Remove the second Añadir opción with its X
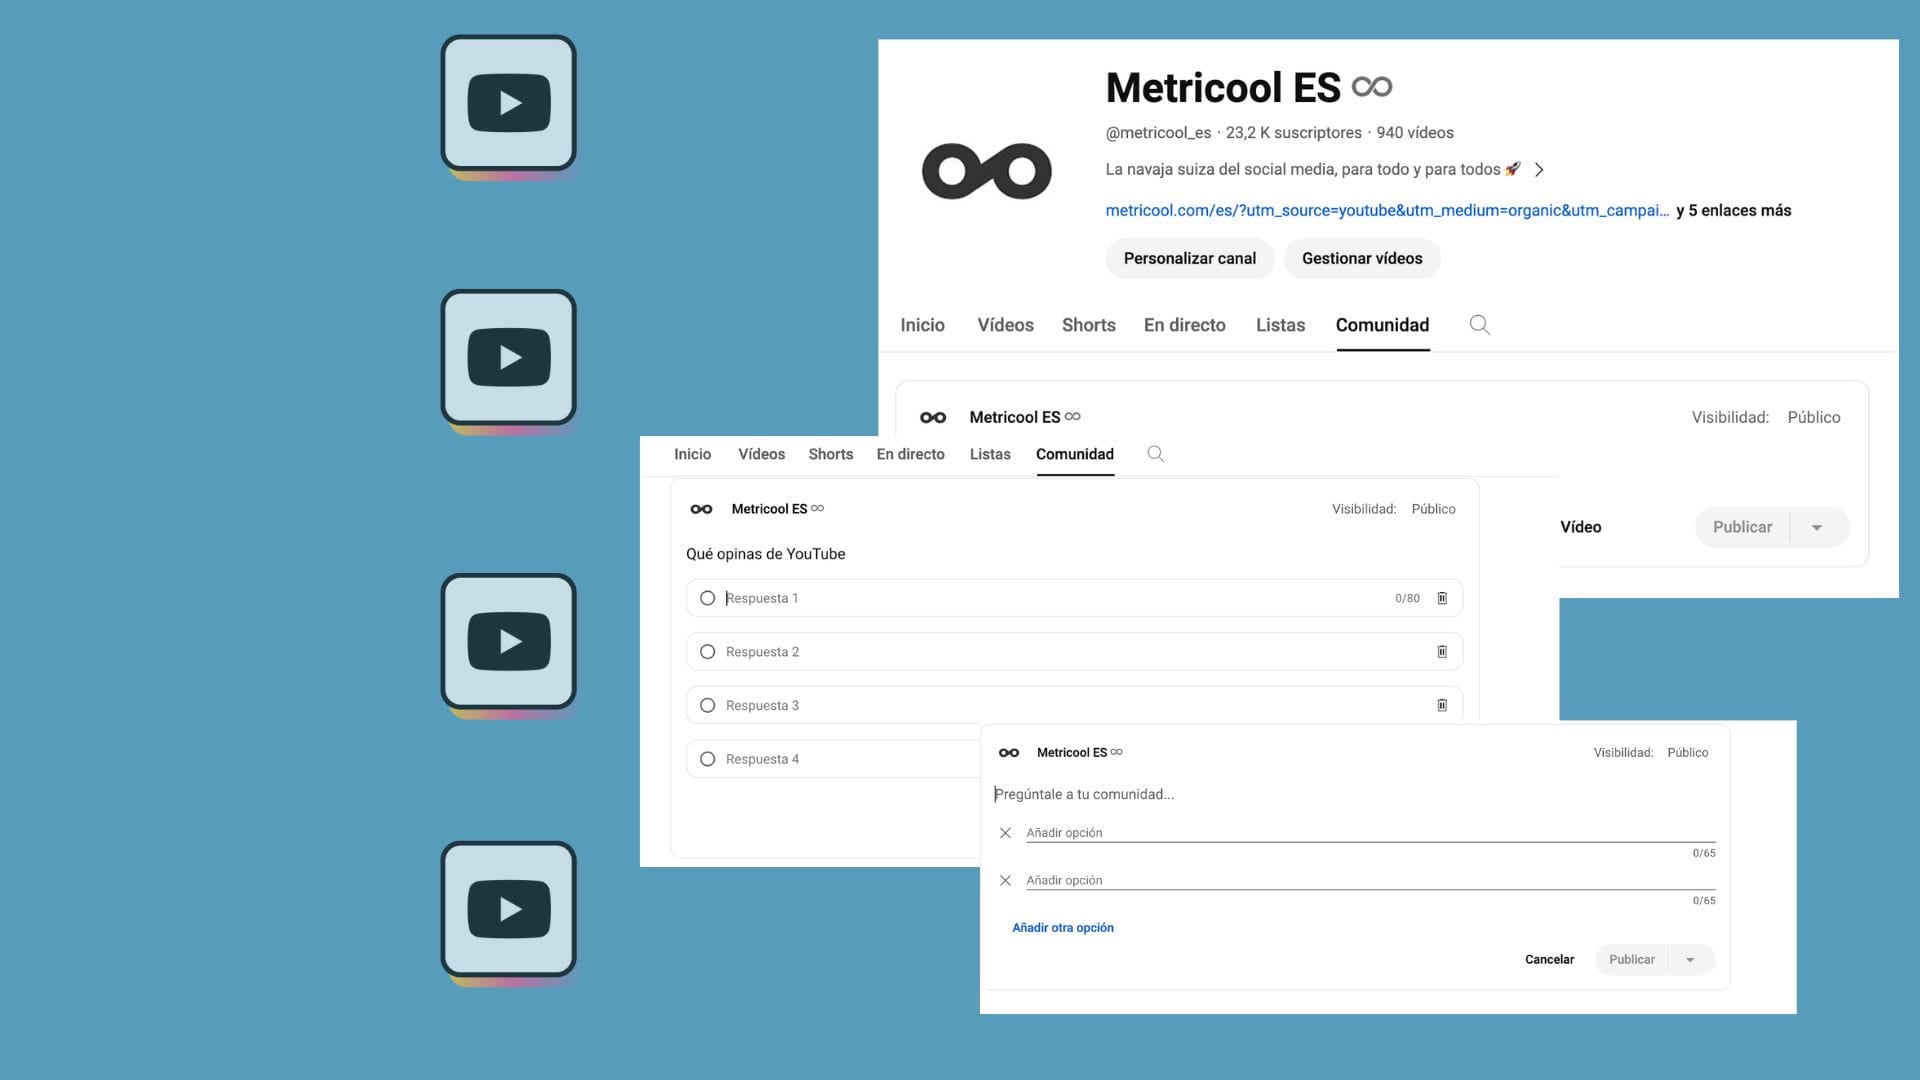Image resolution: width=1920 pixels, height=1080 pixels. [1005, 881]
